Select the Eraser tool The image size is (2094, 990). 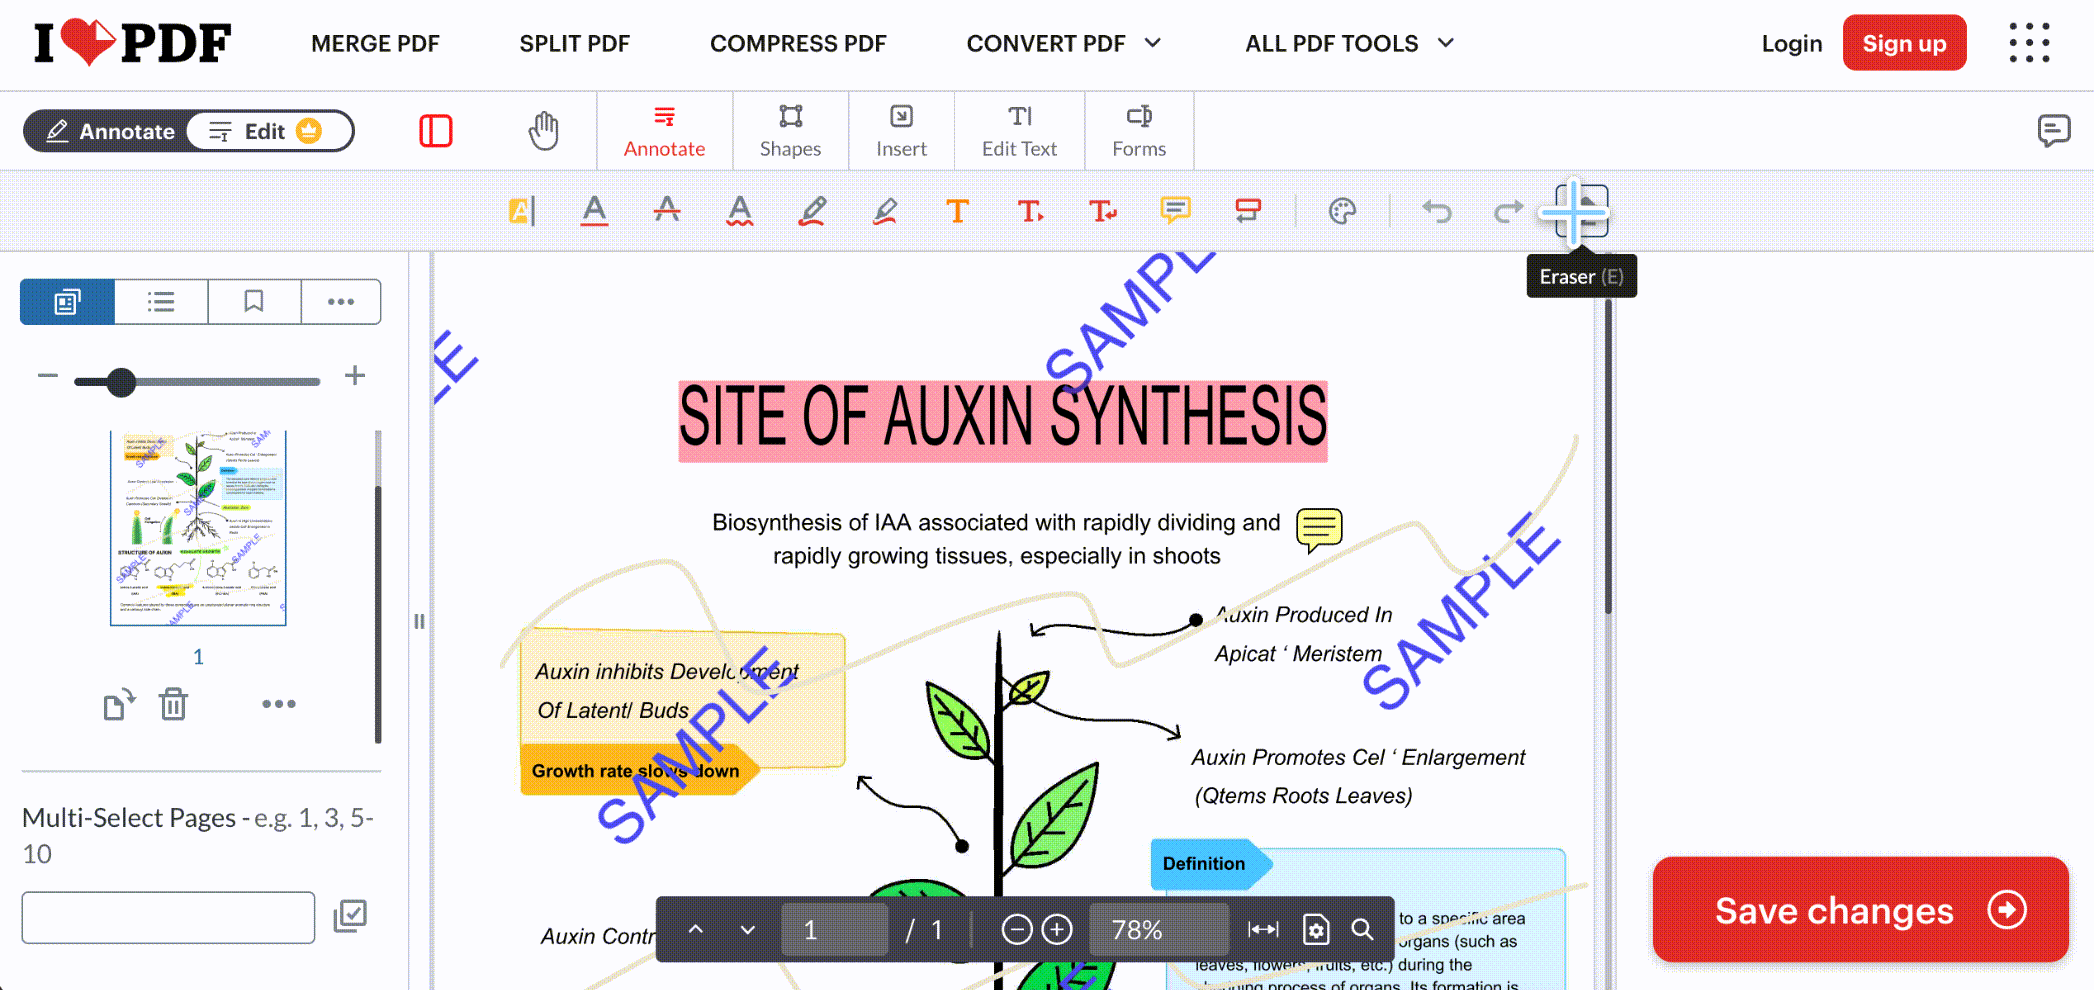(1581, 211)
